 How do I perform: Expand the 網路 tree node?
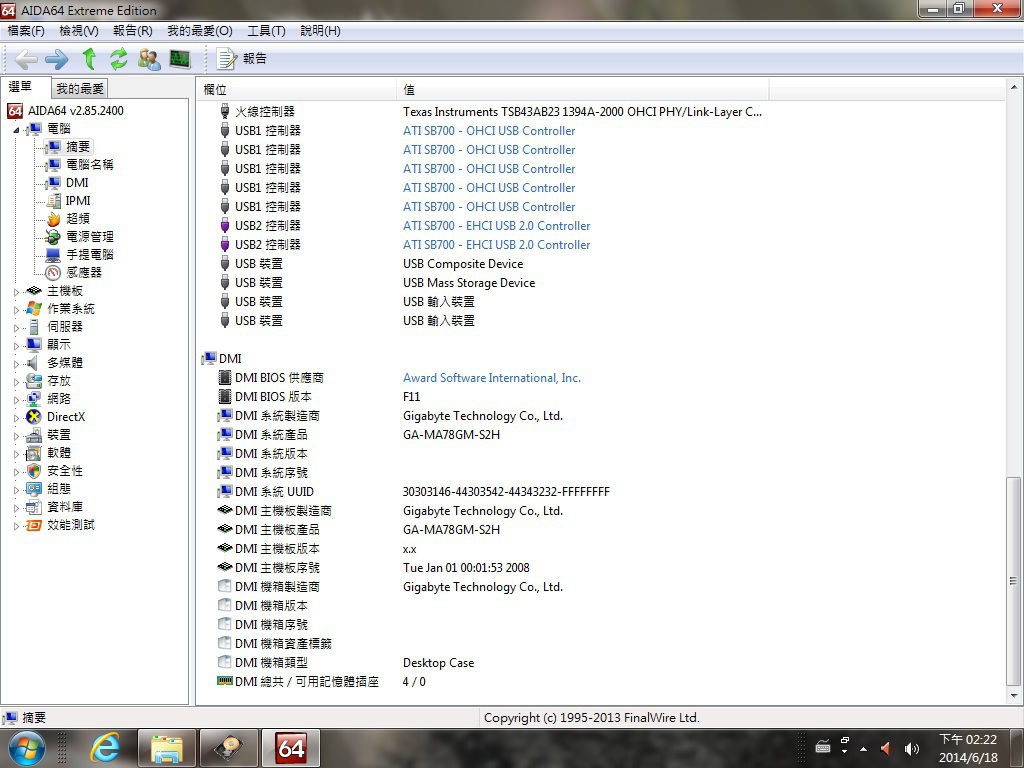16,400
